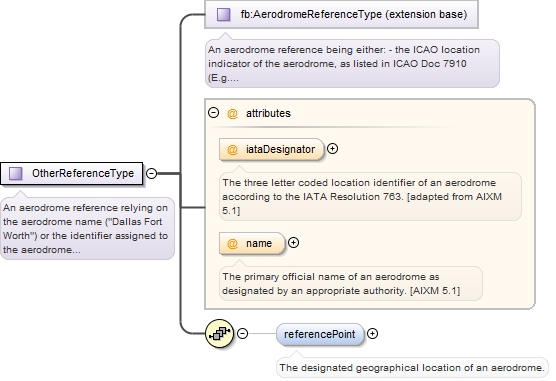
Task: Click the purple square icon in OtherReferenceType
Action: click(x=16, y=173)
